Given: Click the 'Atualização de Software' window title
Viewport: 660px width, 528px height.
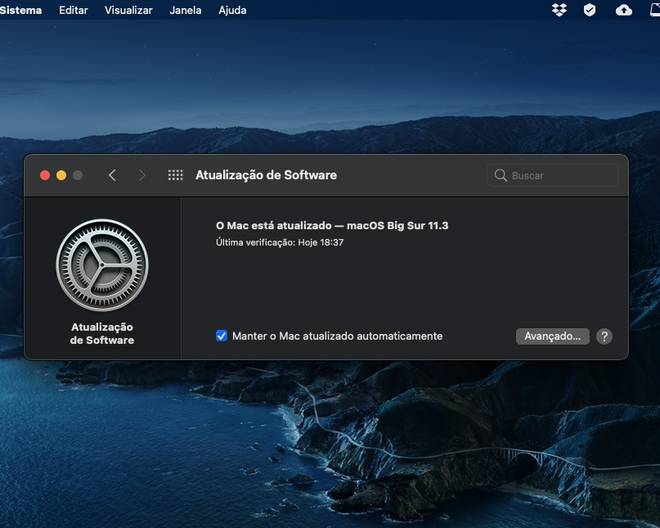Looking at the screenshot, I should coord(266,175).
